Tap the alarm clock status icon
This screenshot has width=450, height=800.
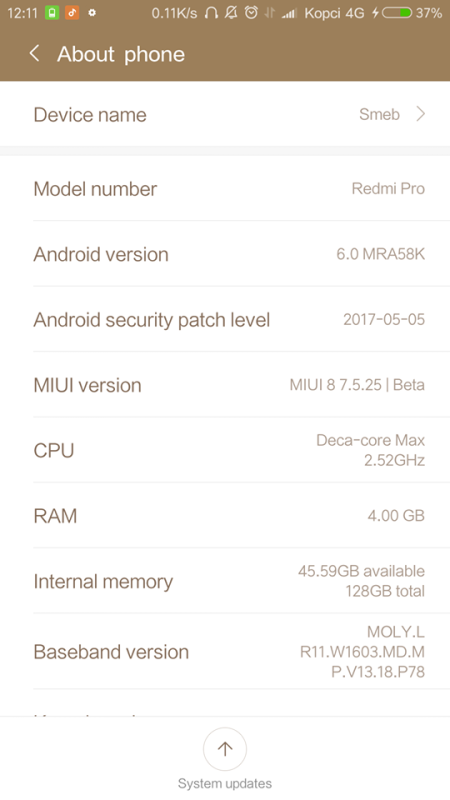tap(251, 13)
